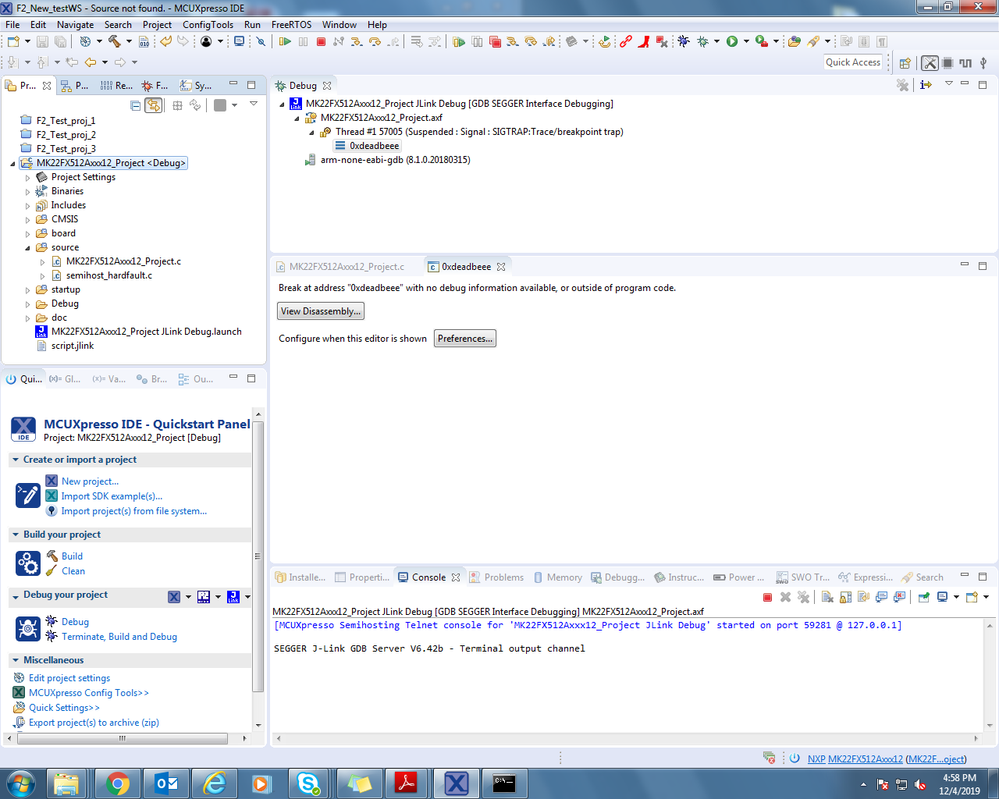Image resolution: width=999 pixels, height=799 pixels.
Task: Collapse the Miscellaneous section
Action: 15,660
